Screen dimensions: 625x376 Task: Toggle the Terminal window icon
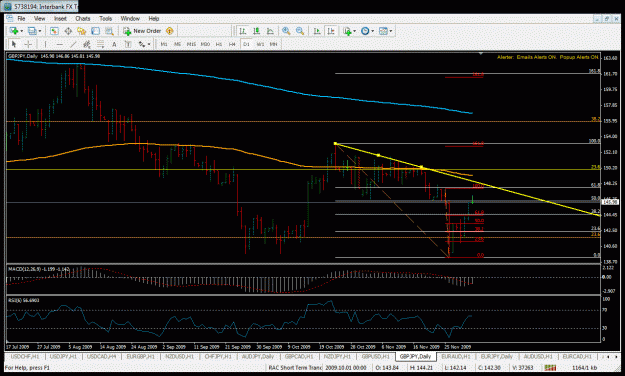[x=95, y=31]
